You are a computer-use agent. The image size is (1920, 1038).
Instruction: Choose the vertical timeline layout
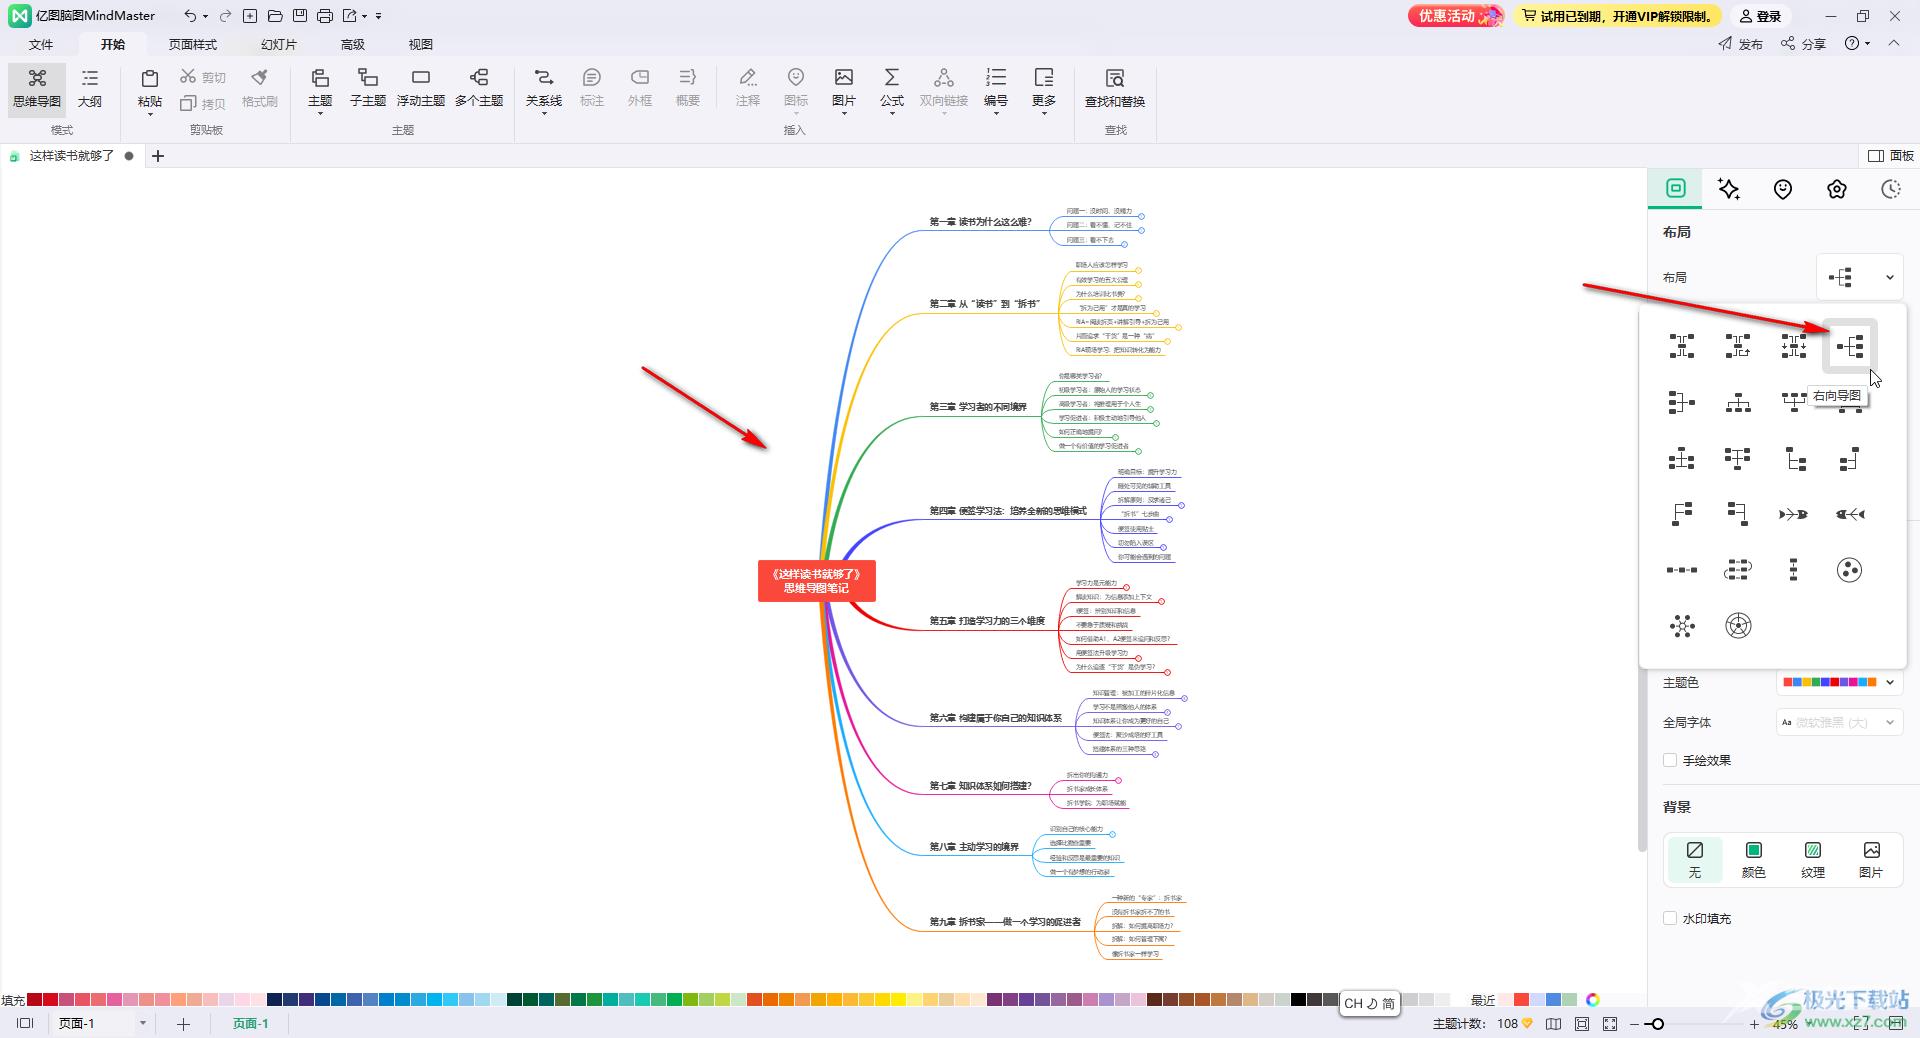(x=1793, y=570)
